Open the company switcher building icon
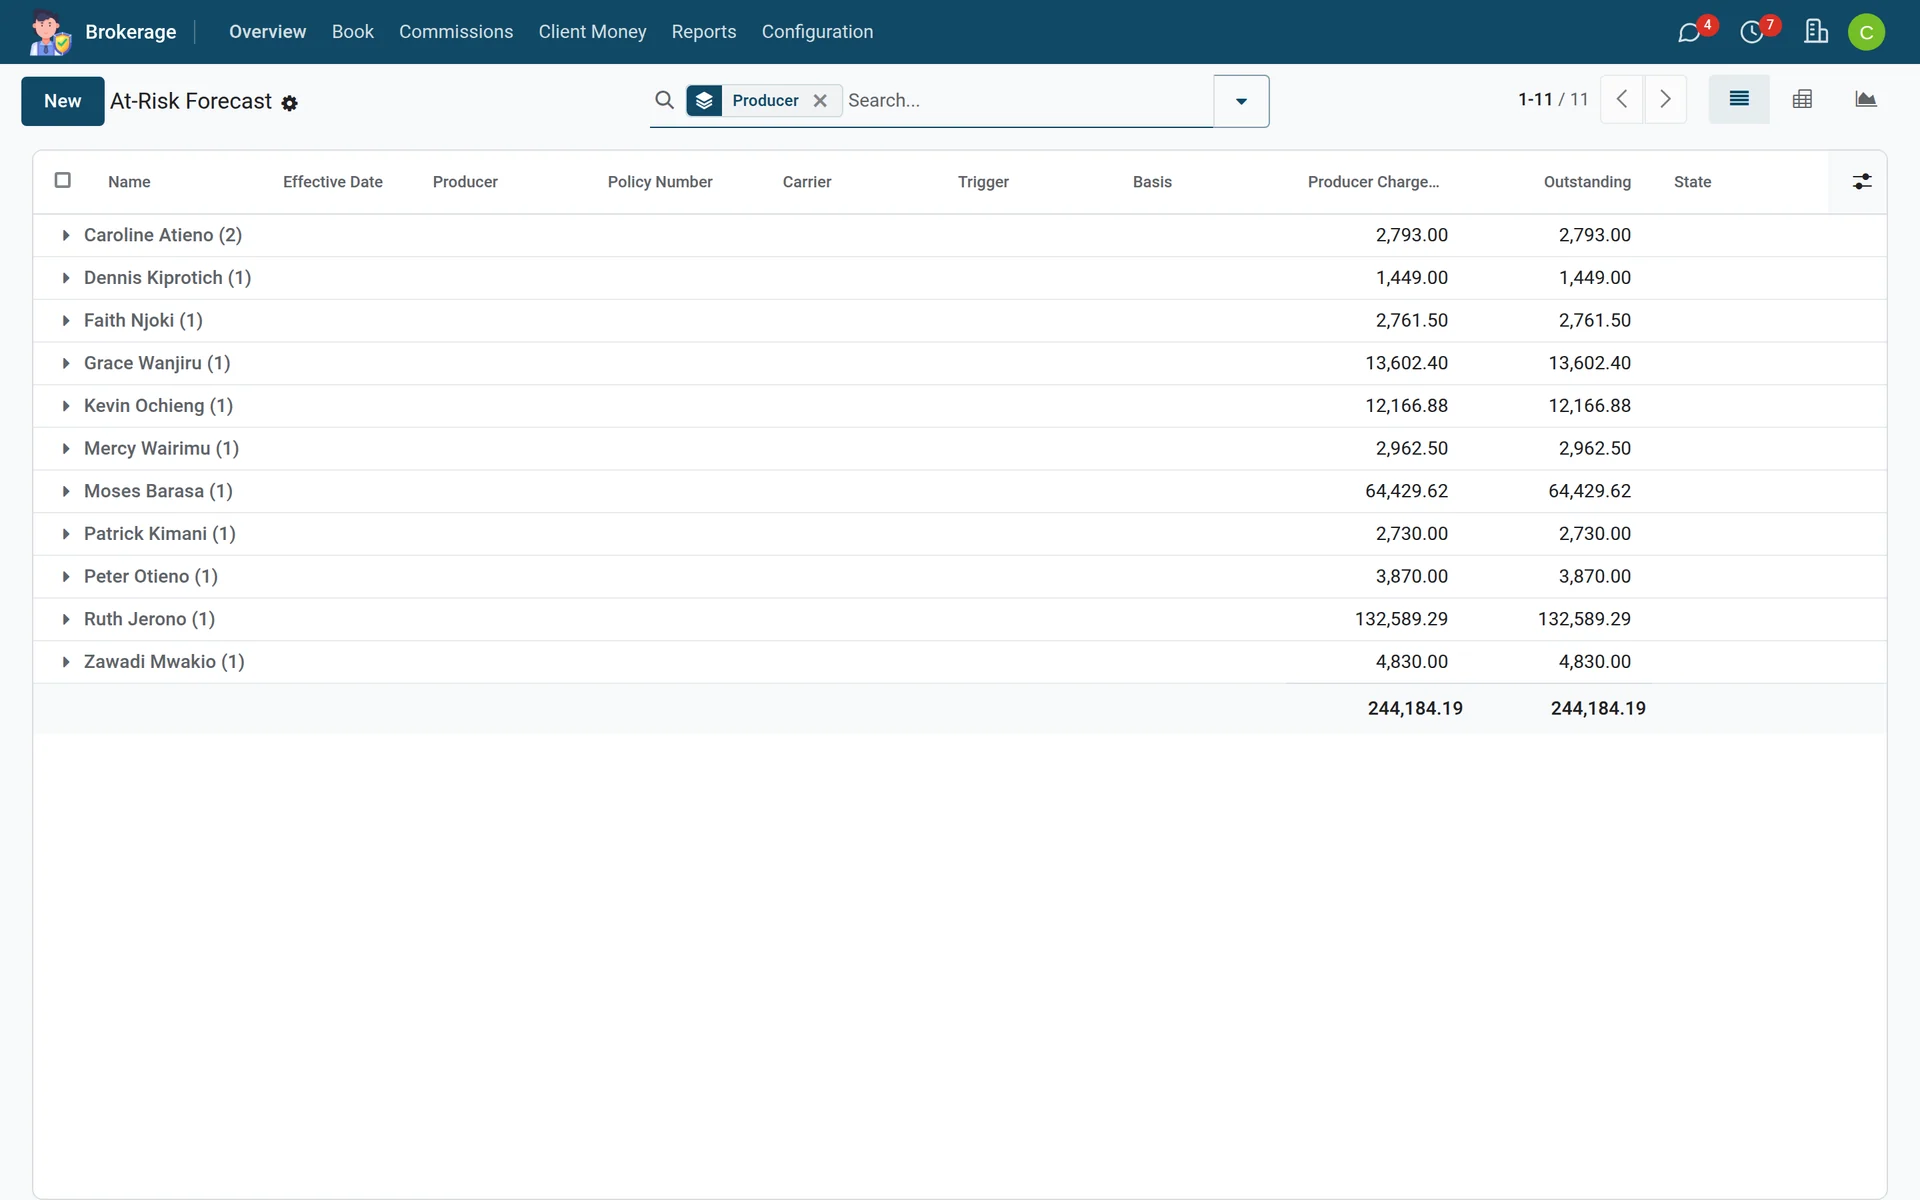Viewport: 1920px width, 1200px height. [x=1816, y=32]
